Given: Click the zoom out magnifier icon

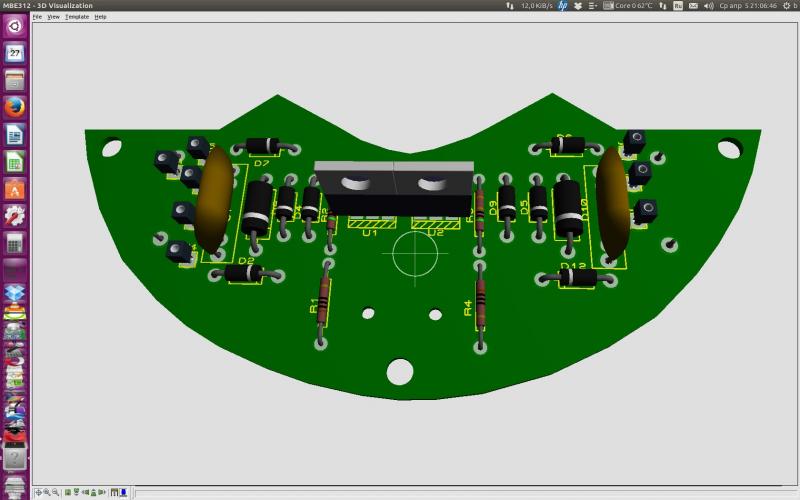Looking at the screenshot, I should tap(55, 493).
